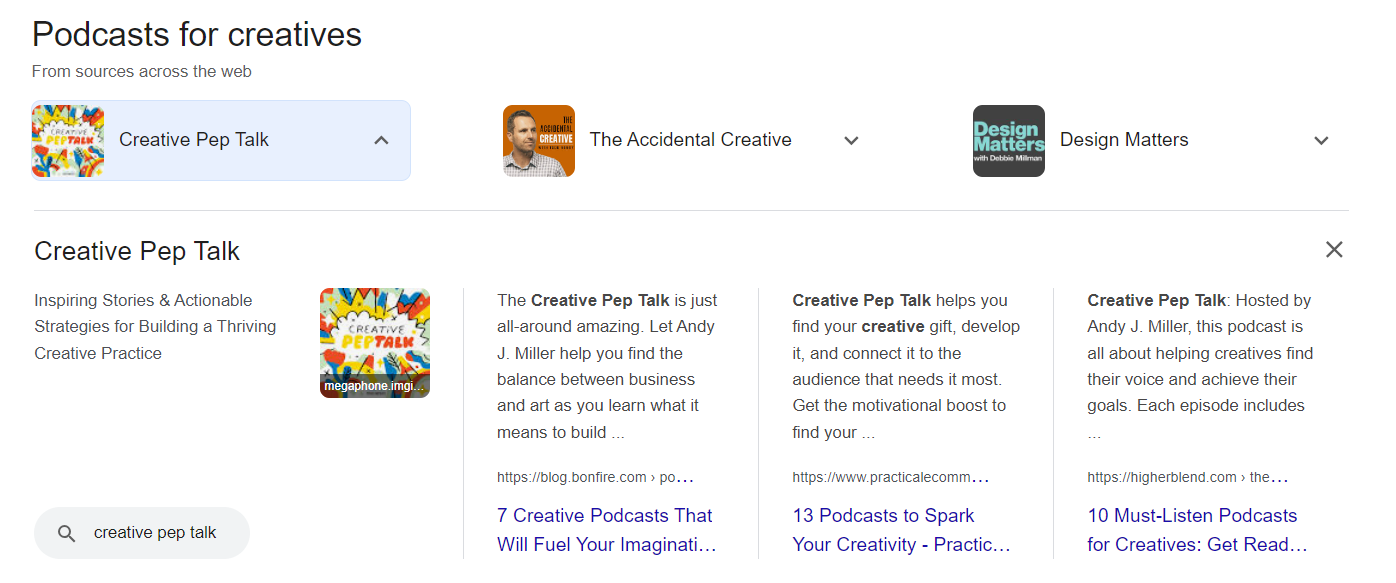Click the practicalecommerce URL
This screenshot has width=1396, height=583.
click(891, 477)
